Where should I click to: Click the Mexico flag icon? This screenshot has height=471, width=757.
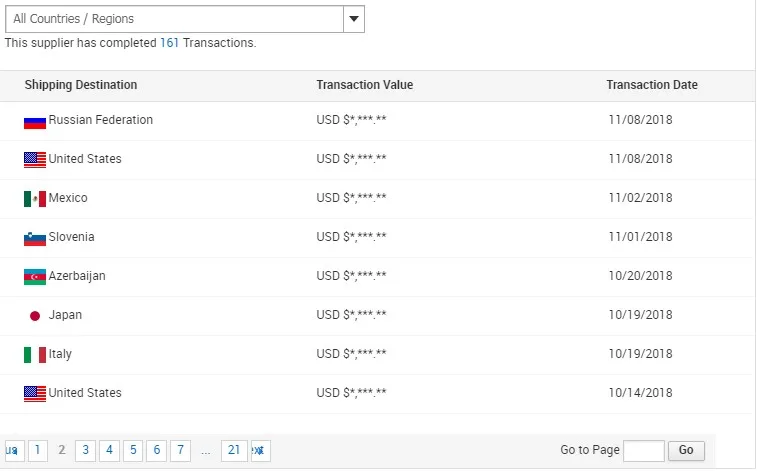tap(35, 199)
